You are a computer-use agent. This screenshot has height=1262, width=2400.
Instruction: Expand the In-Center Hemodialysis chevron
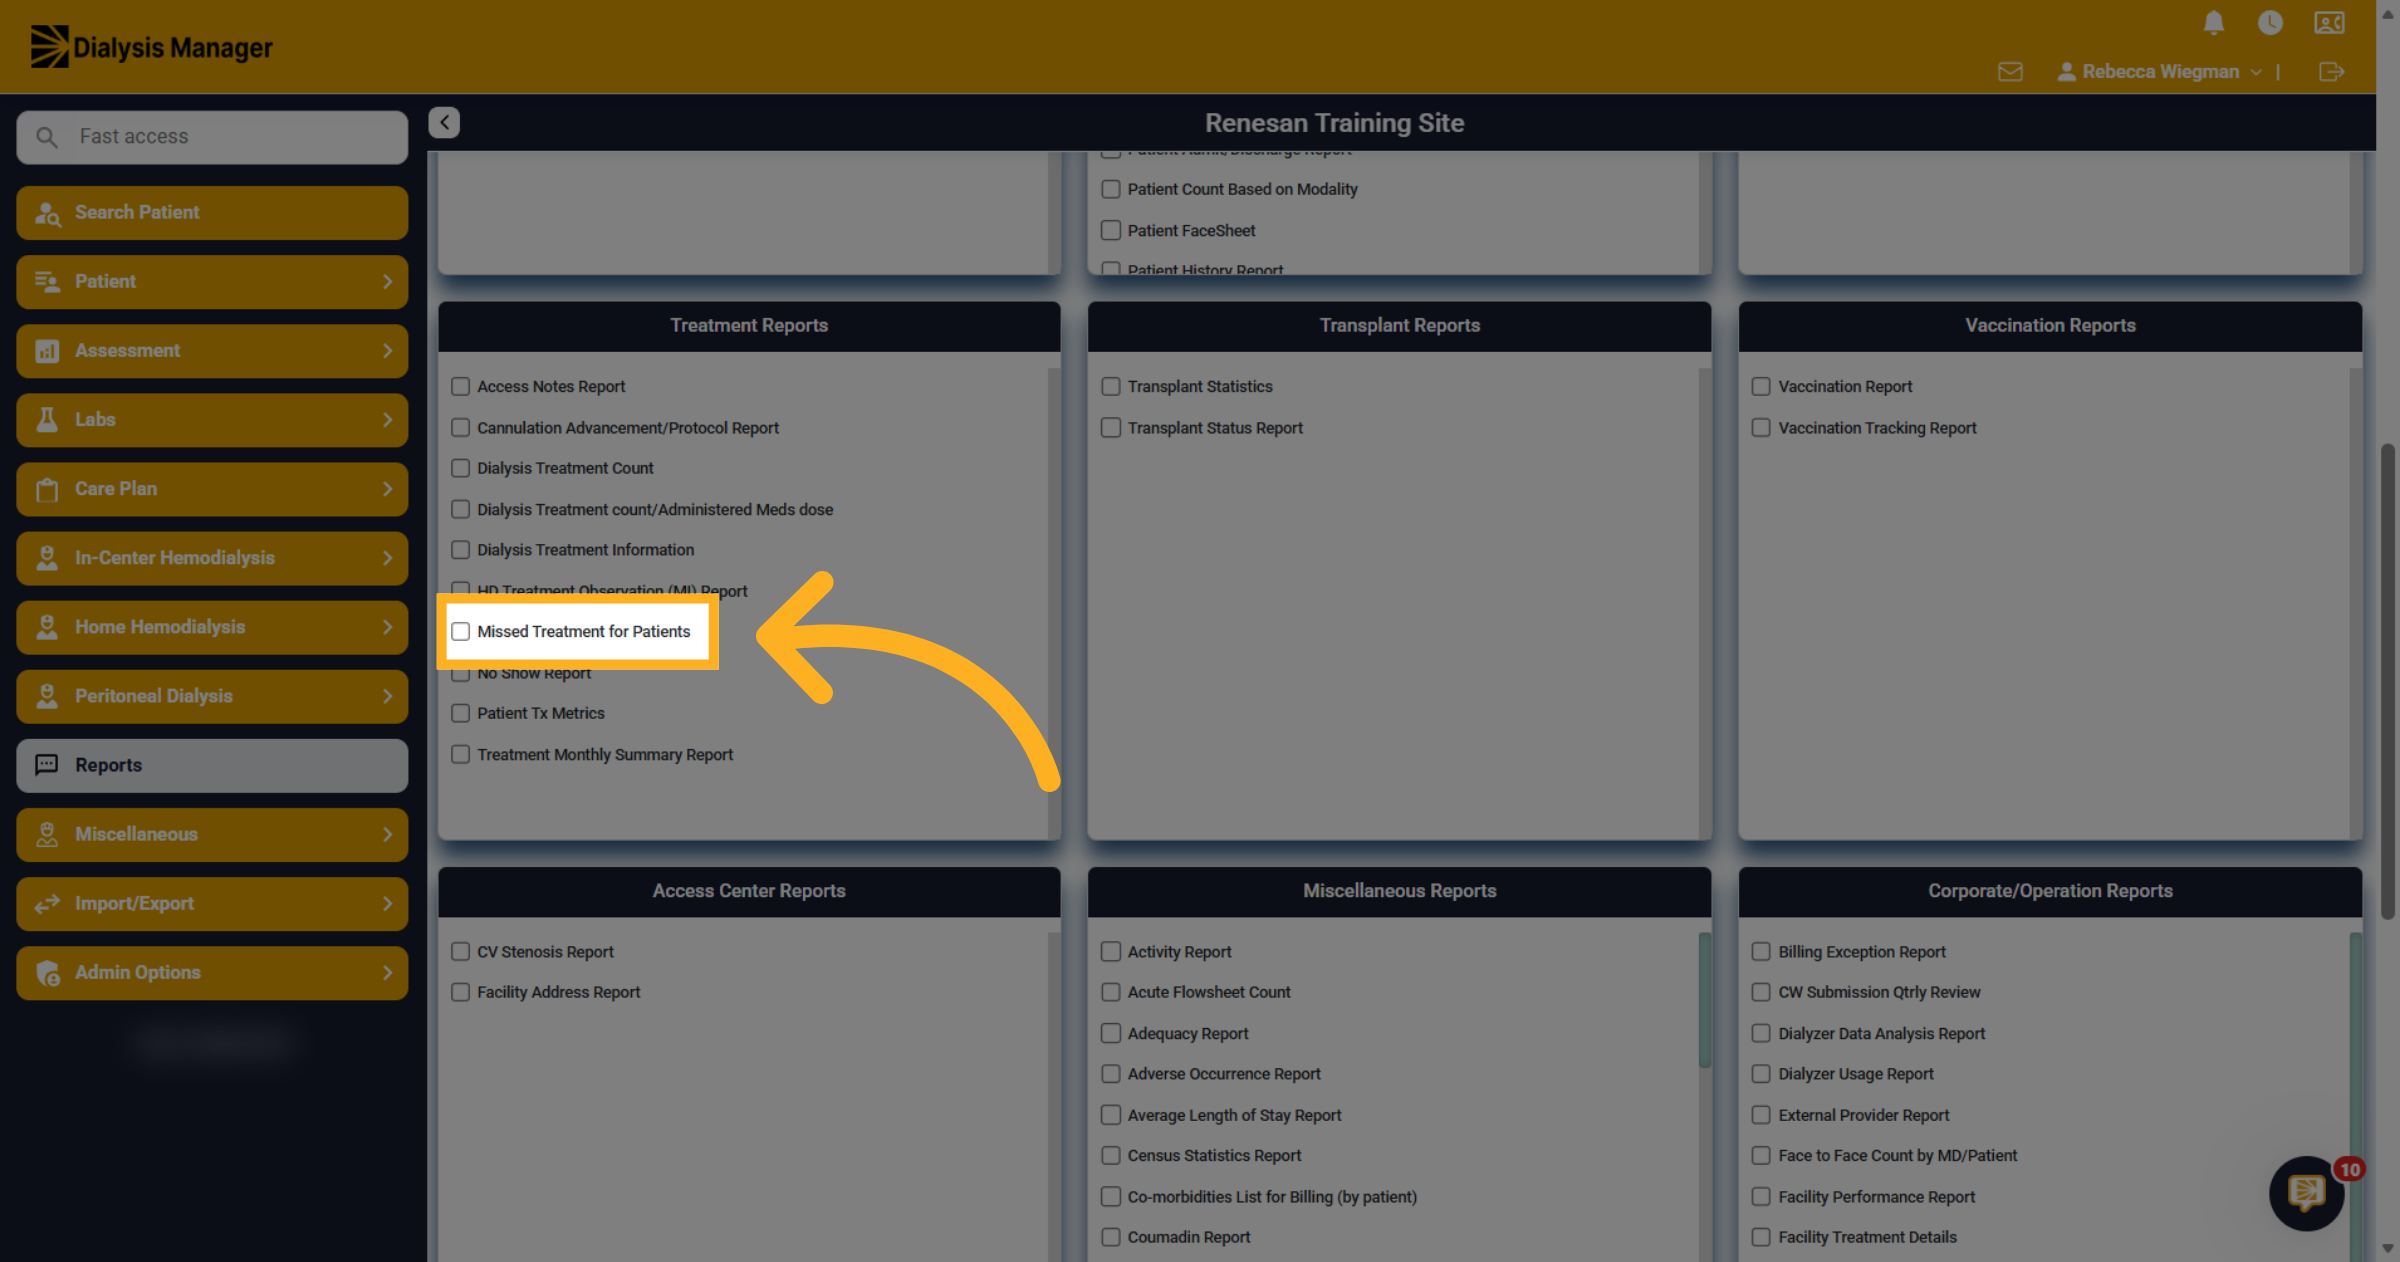(x=387, y=558)
